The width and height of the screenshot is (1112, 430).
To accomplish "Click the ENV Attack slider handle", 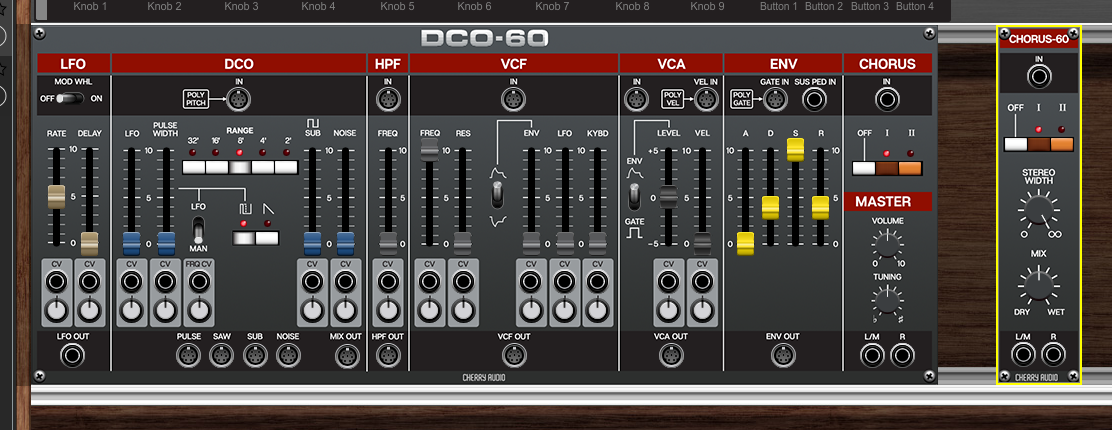I will click(745, 243).
